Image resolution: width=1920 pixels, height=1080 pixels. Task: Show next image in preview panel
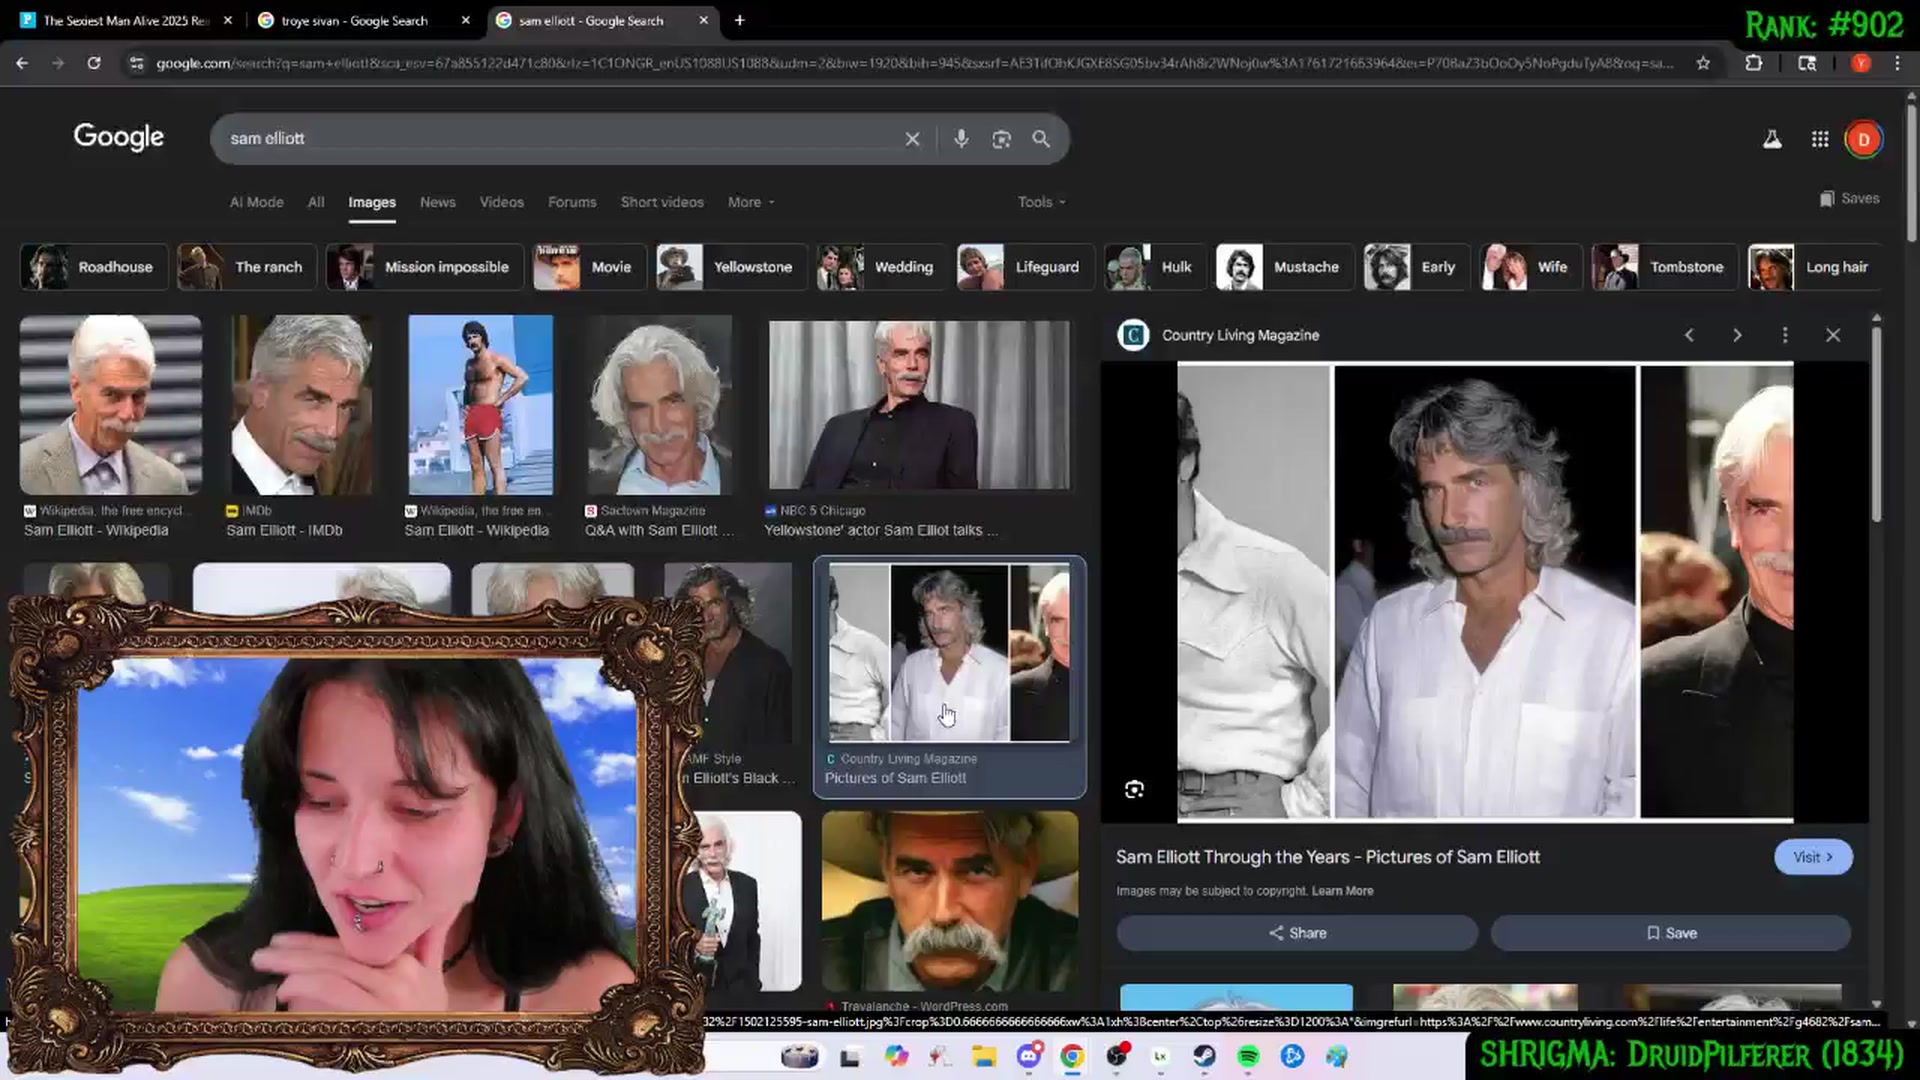[1737, 336]
